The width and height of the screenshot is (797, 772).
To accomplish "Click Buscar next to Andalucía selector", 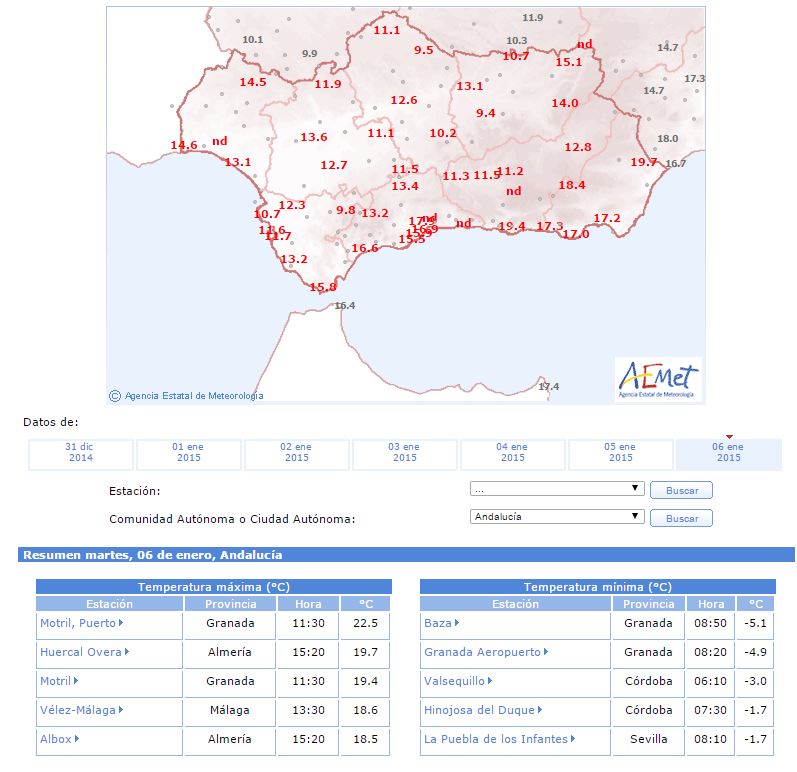I will click(681, 518).
